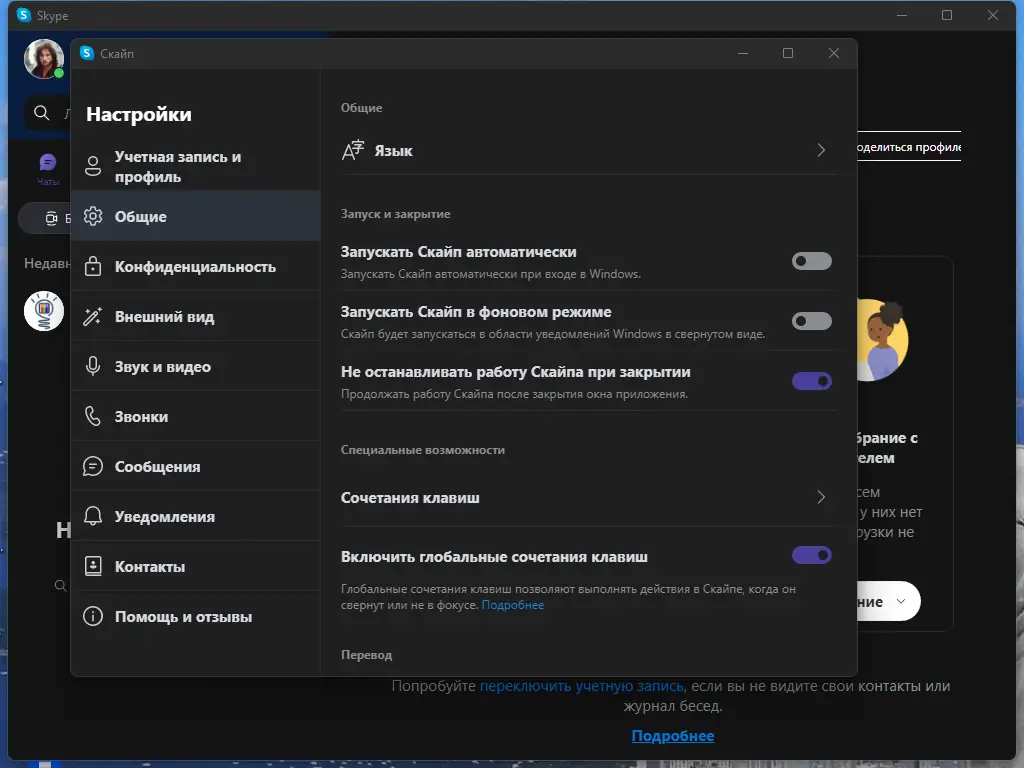
Task: Open the dropdown arrow on the white button
Action: pos(901,601)
